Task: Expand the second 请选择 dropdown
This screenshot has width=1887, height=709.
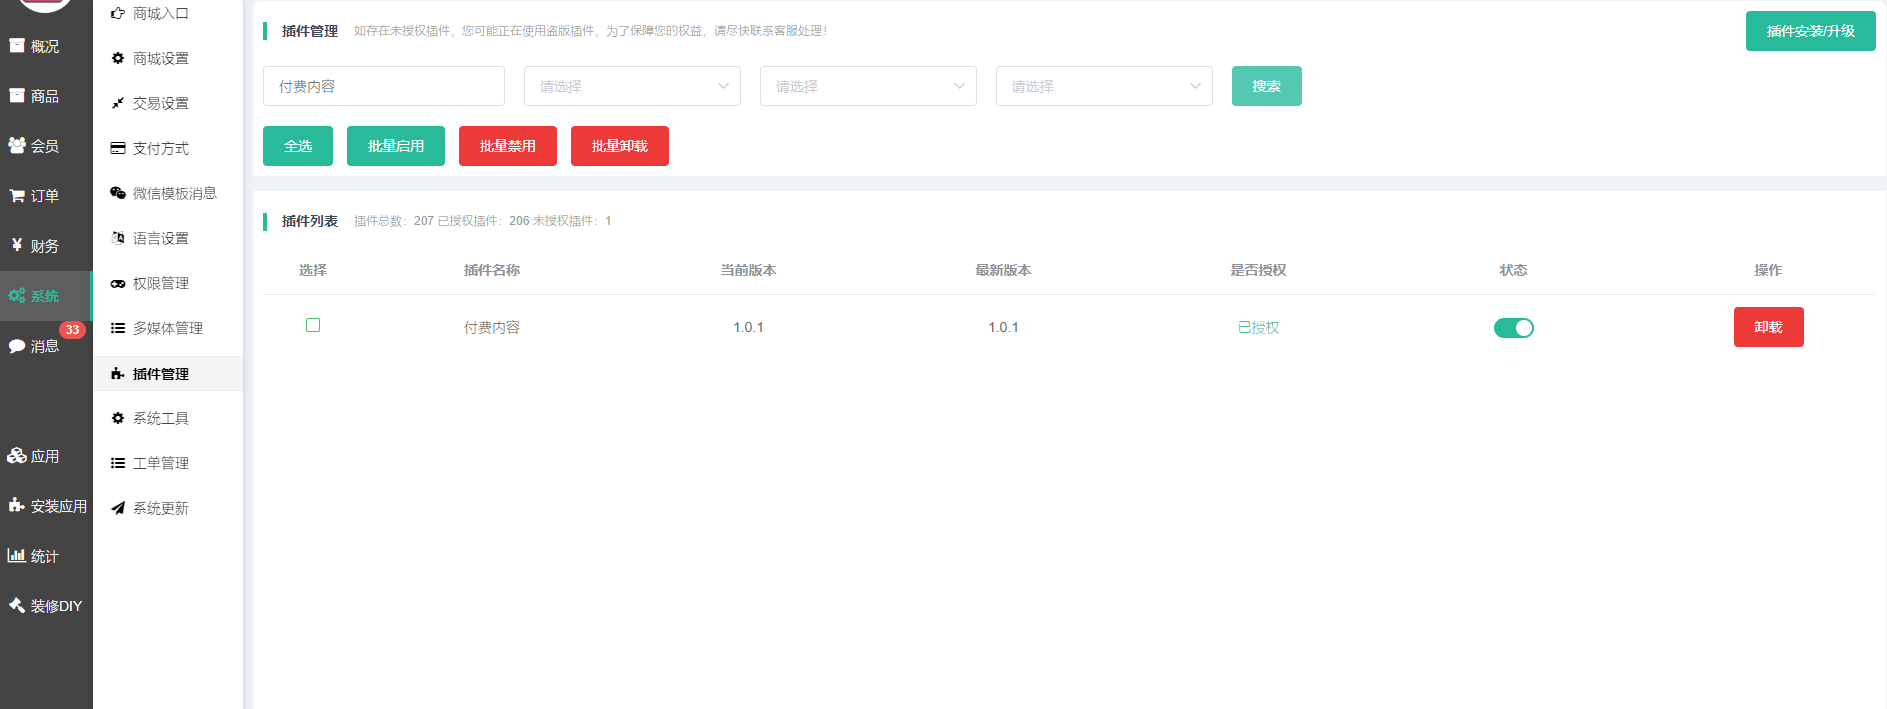Action: coord(868,86)
